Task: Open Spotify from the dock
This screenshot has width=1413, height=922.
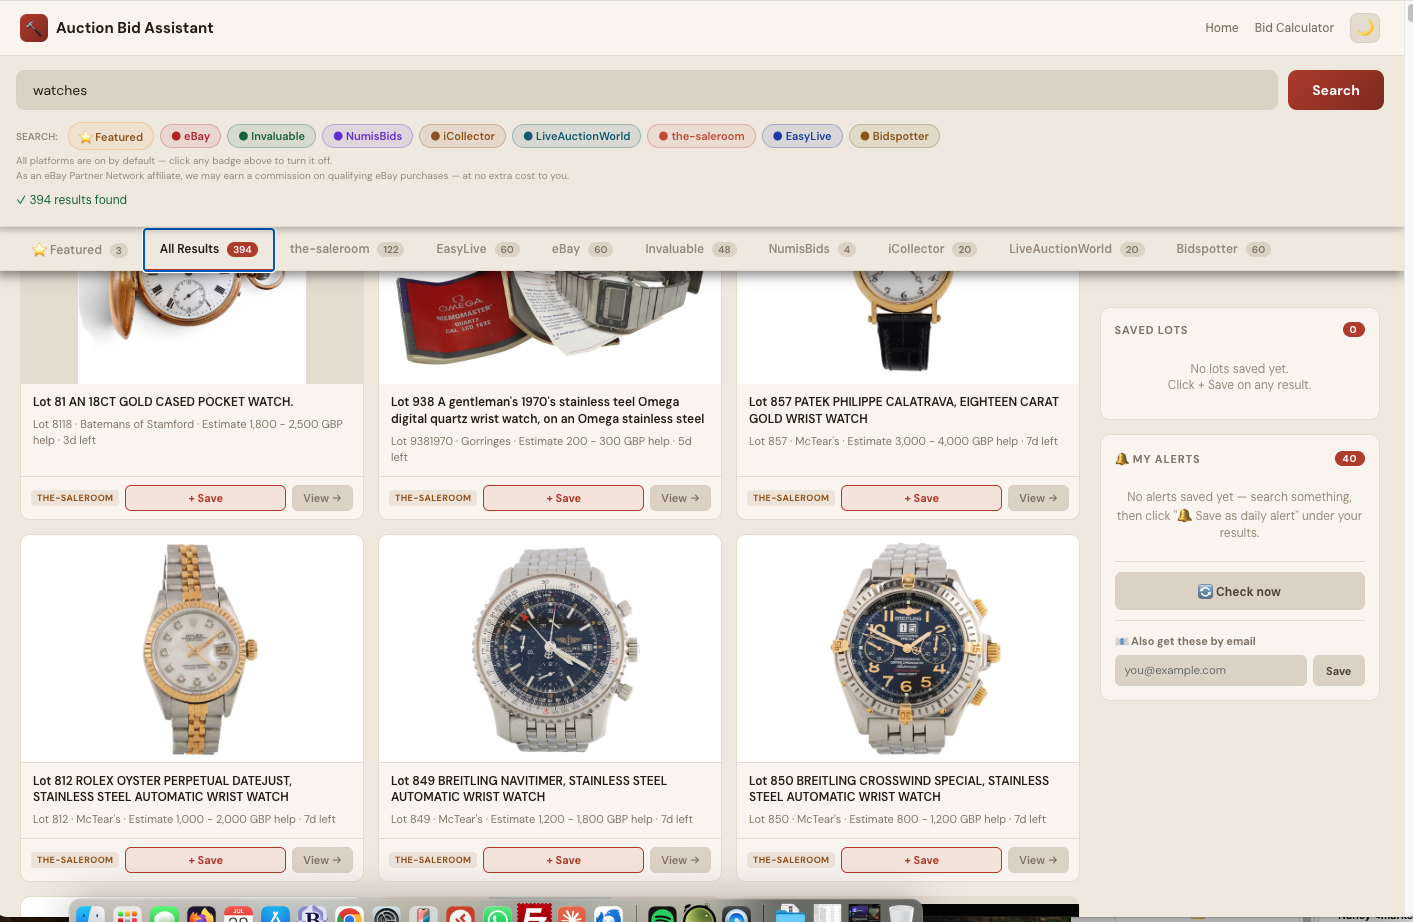Action: click(662, 914)
